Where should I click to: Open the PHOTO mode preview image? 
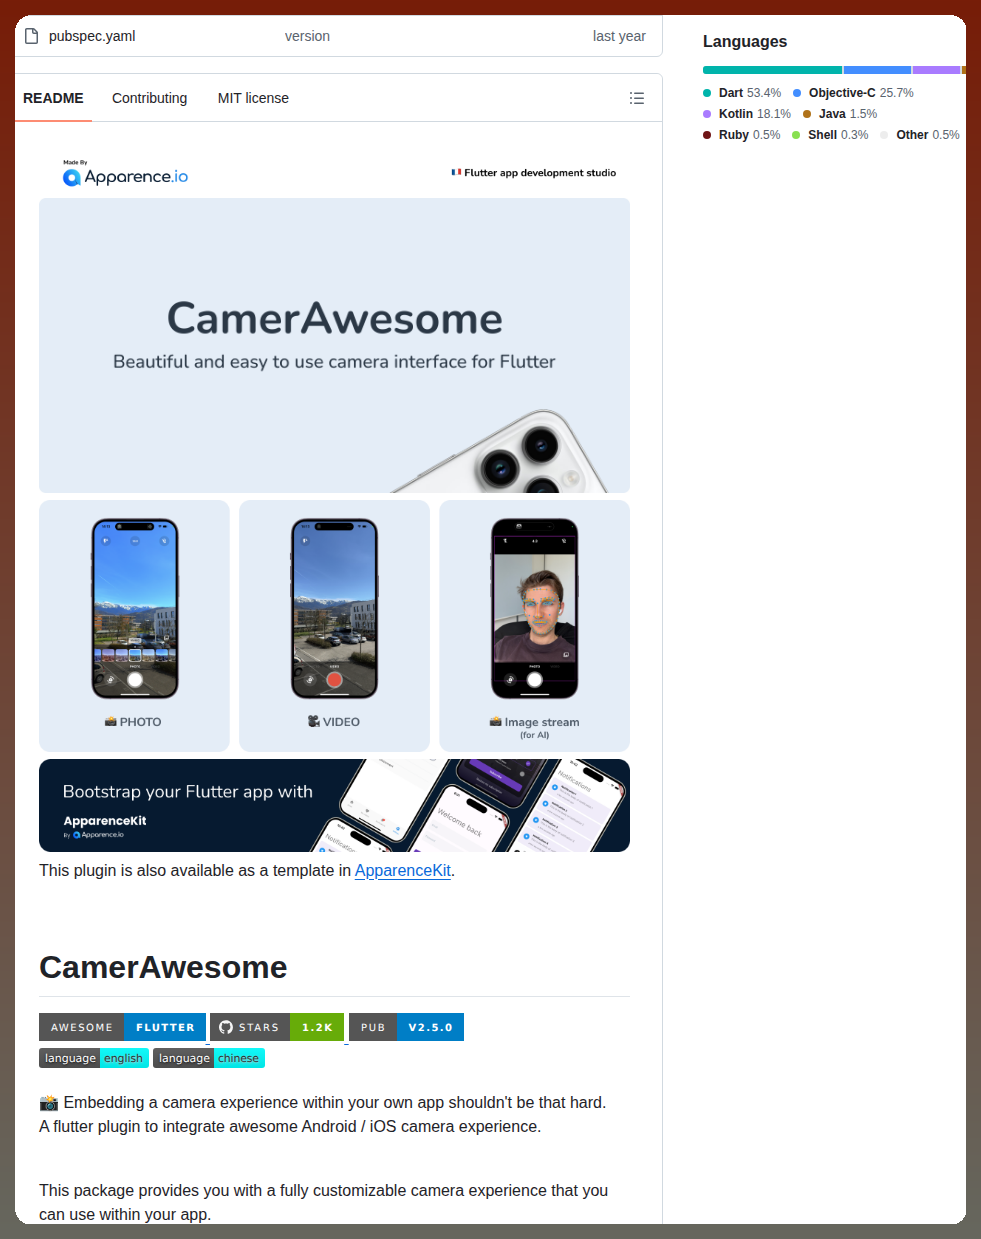point(134,626)
